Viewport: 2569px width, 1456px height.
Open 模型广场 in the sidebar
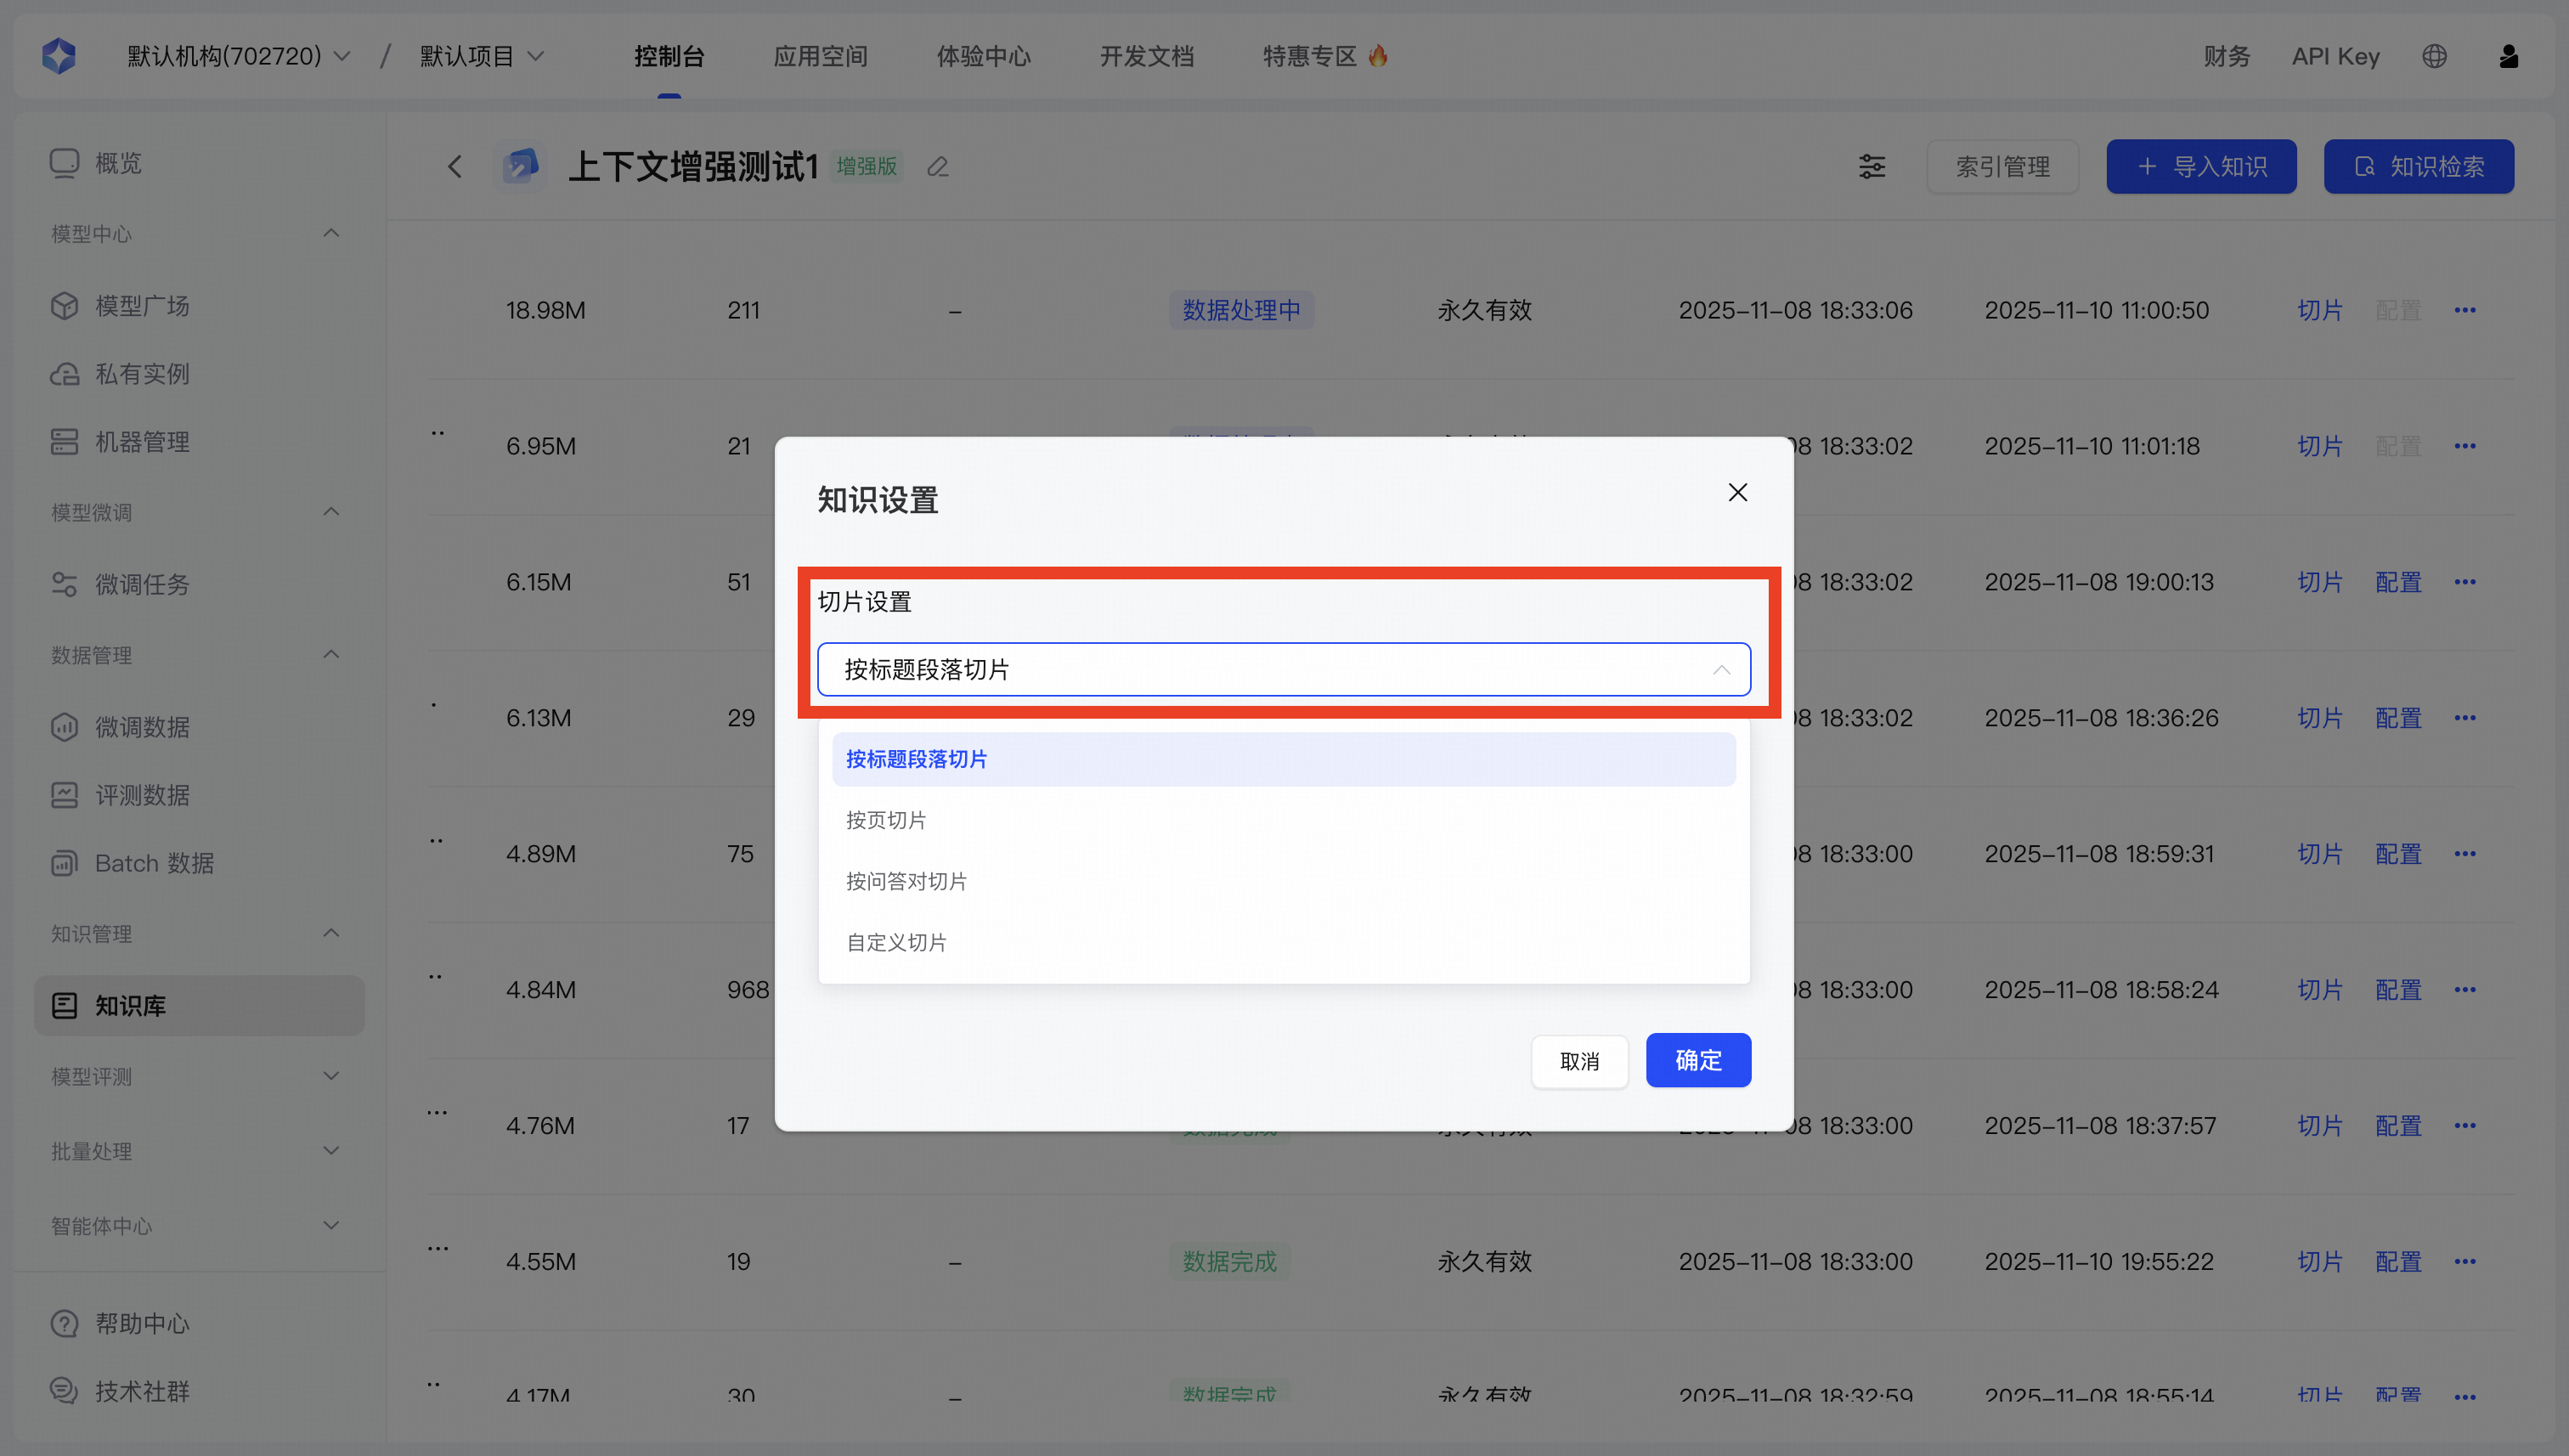click(141, 305)
